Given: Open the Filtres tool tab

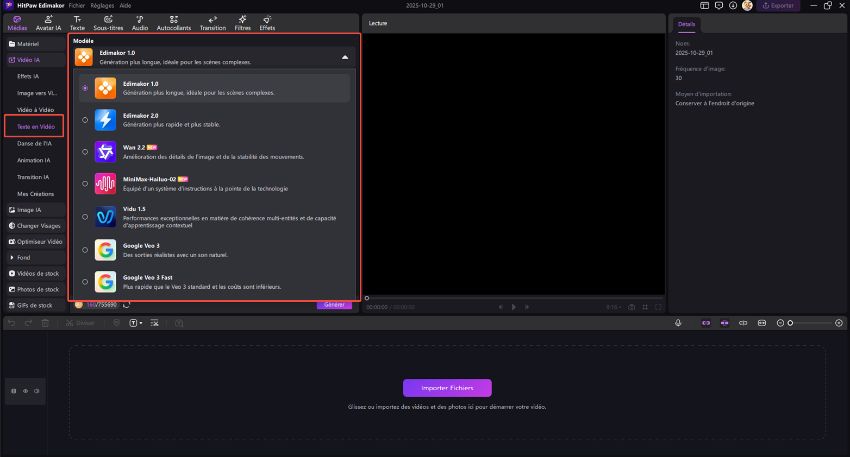Looking at the screenshot, I should click(x=242, y=23).
